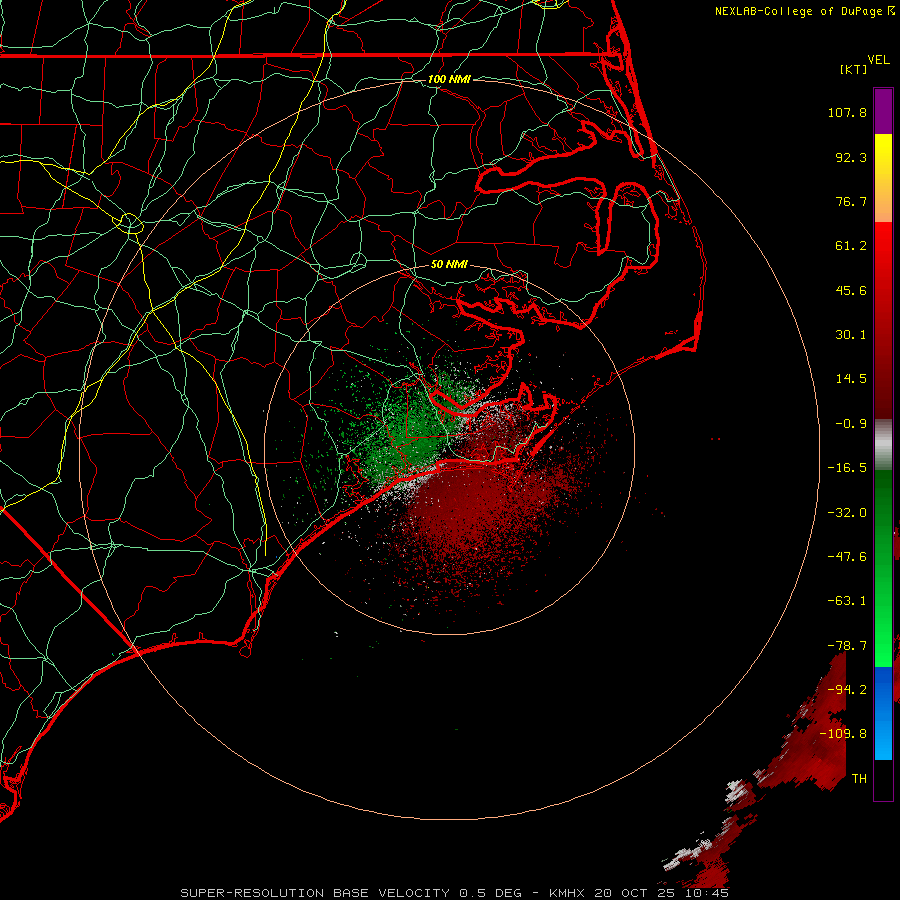Select the 45.6 scale value

tap(851, 290)
